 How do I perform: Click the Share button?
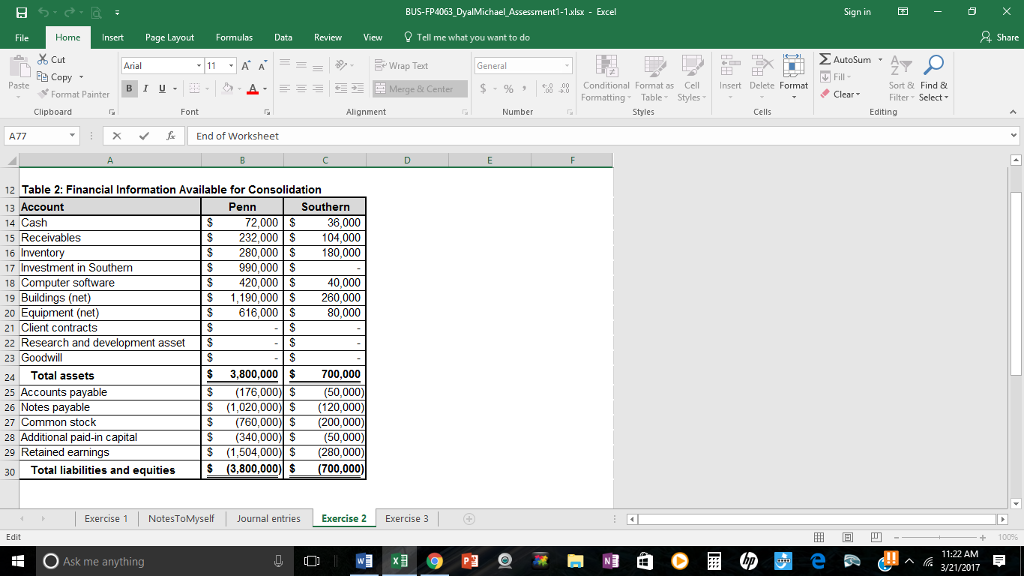click(999, 37)
